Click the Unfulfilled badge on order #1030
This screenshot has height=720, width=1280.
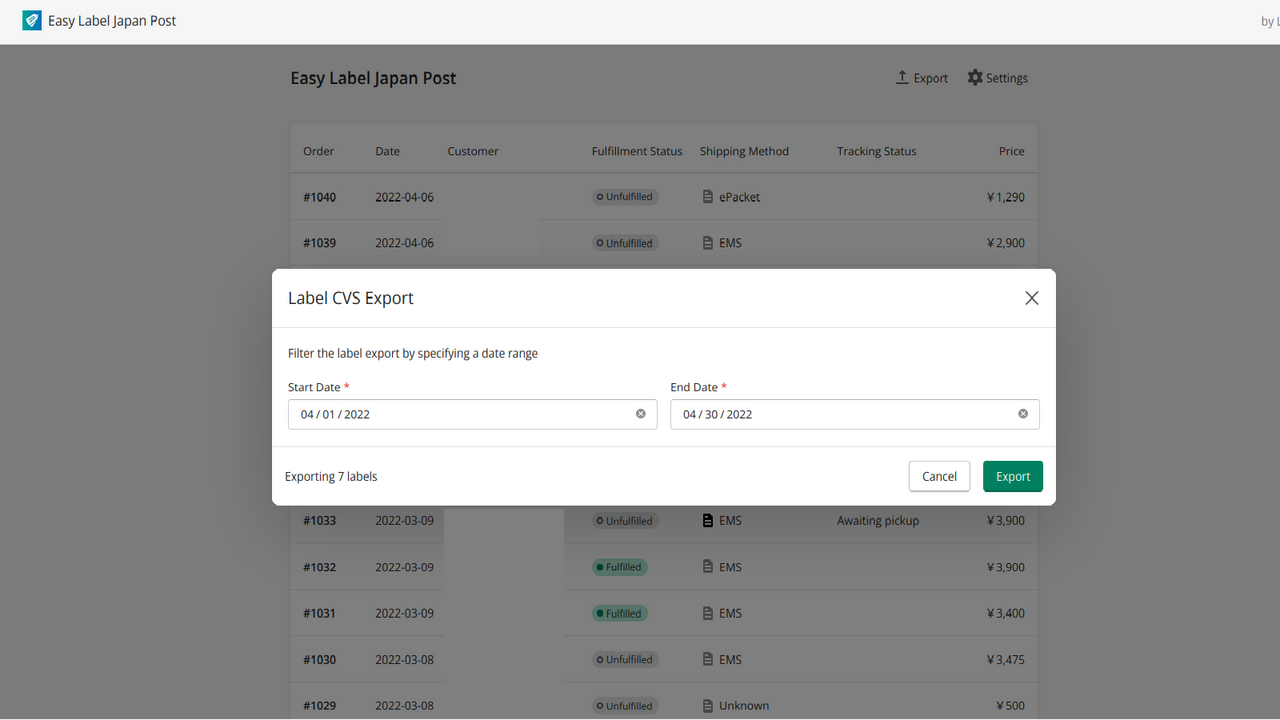click(x=625, y=659)
